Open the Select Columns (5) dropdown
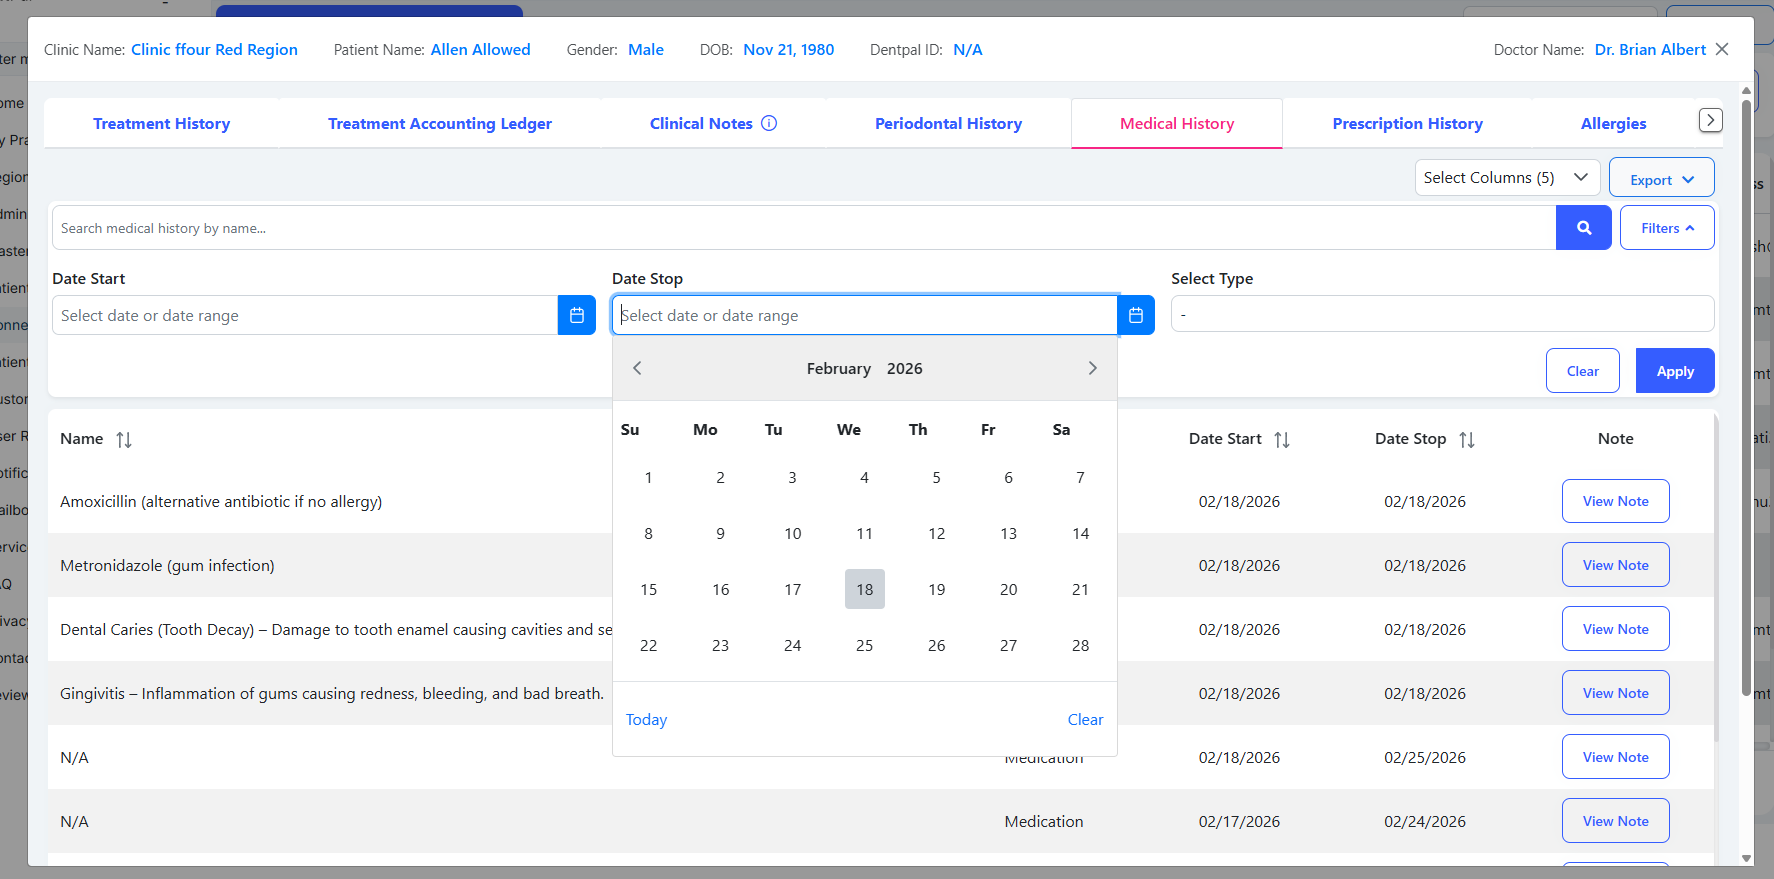1774x879 pixels. [1506, 177]
